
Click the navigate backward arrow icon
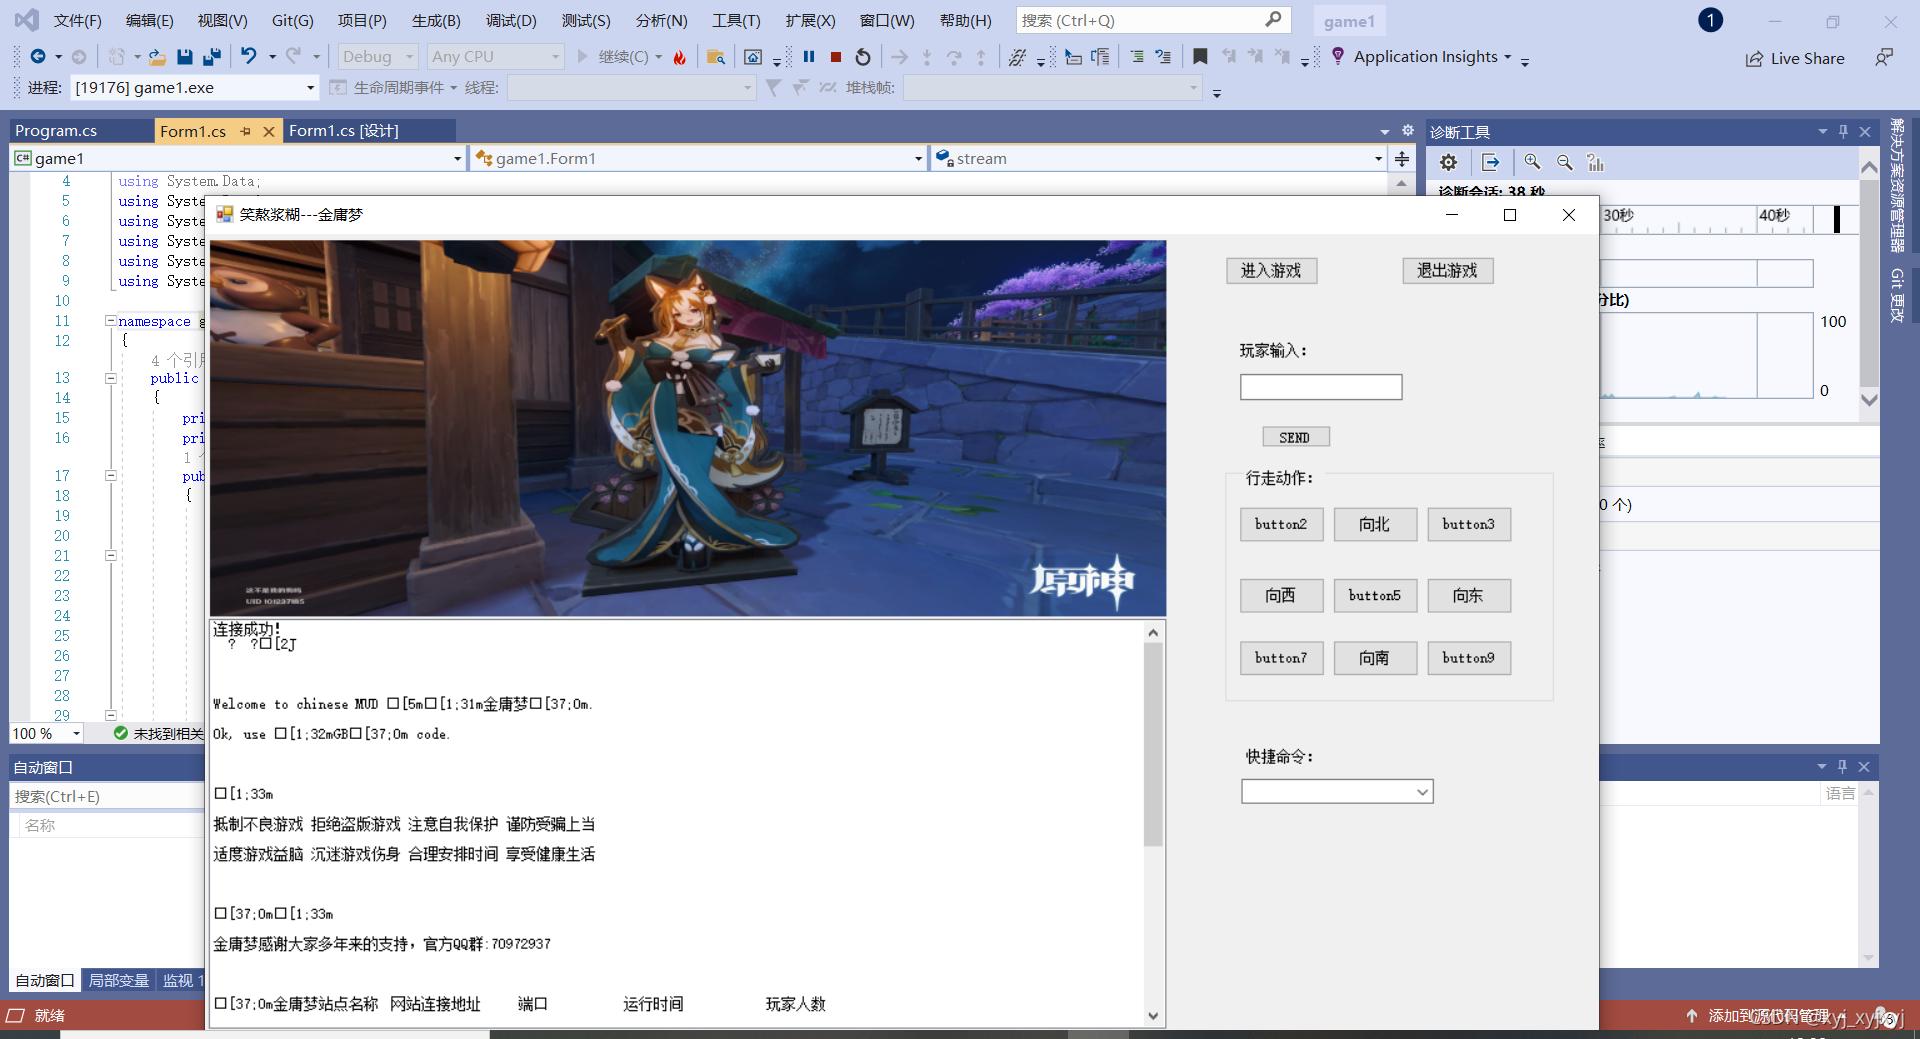(x=38, y=57)
